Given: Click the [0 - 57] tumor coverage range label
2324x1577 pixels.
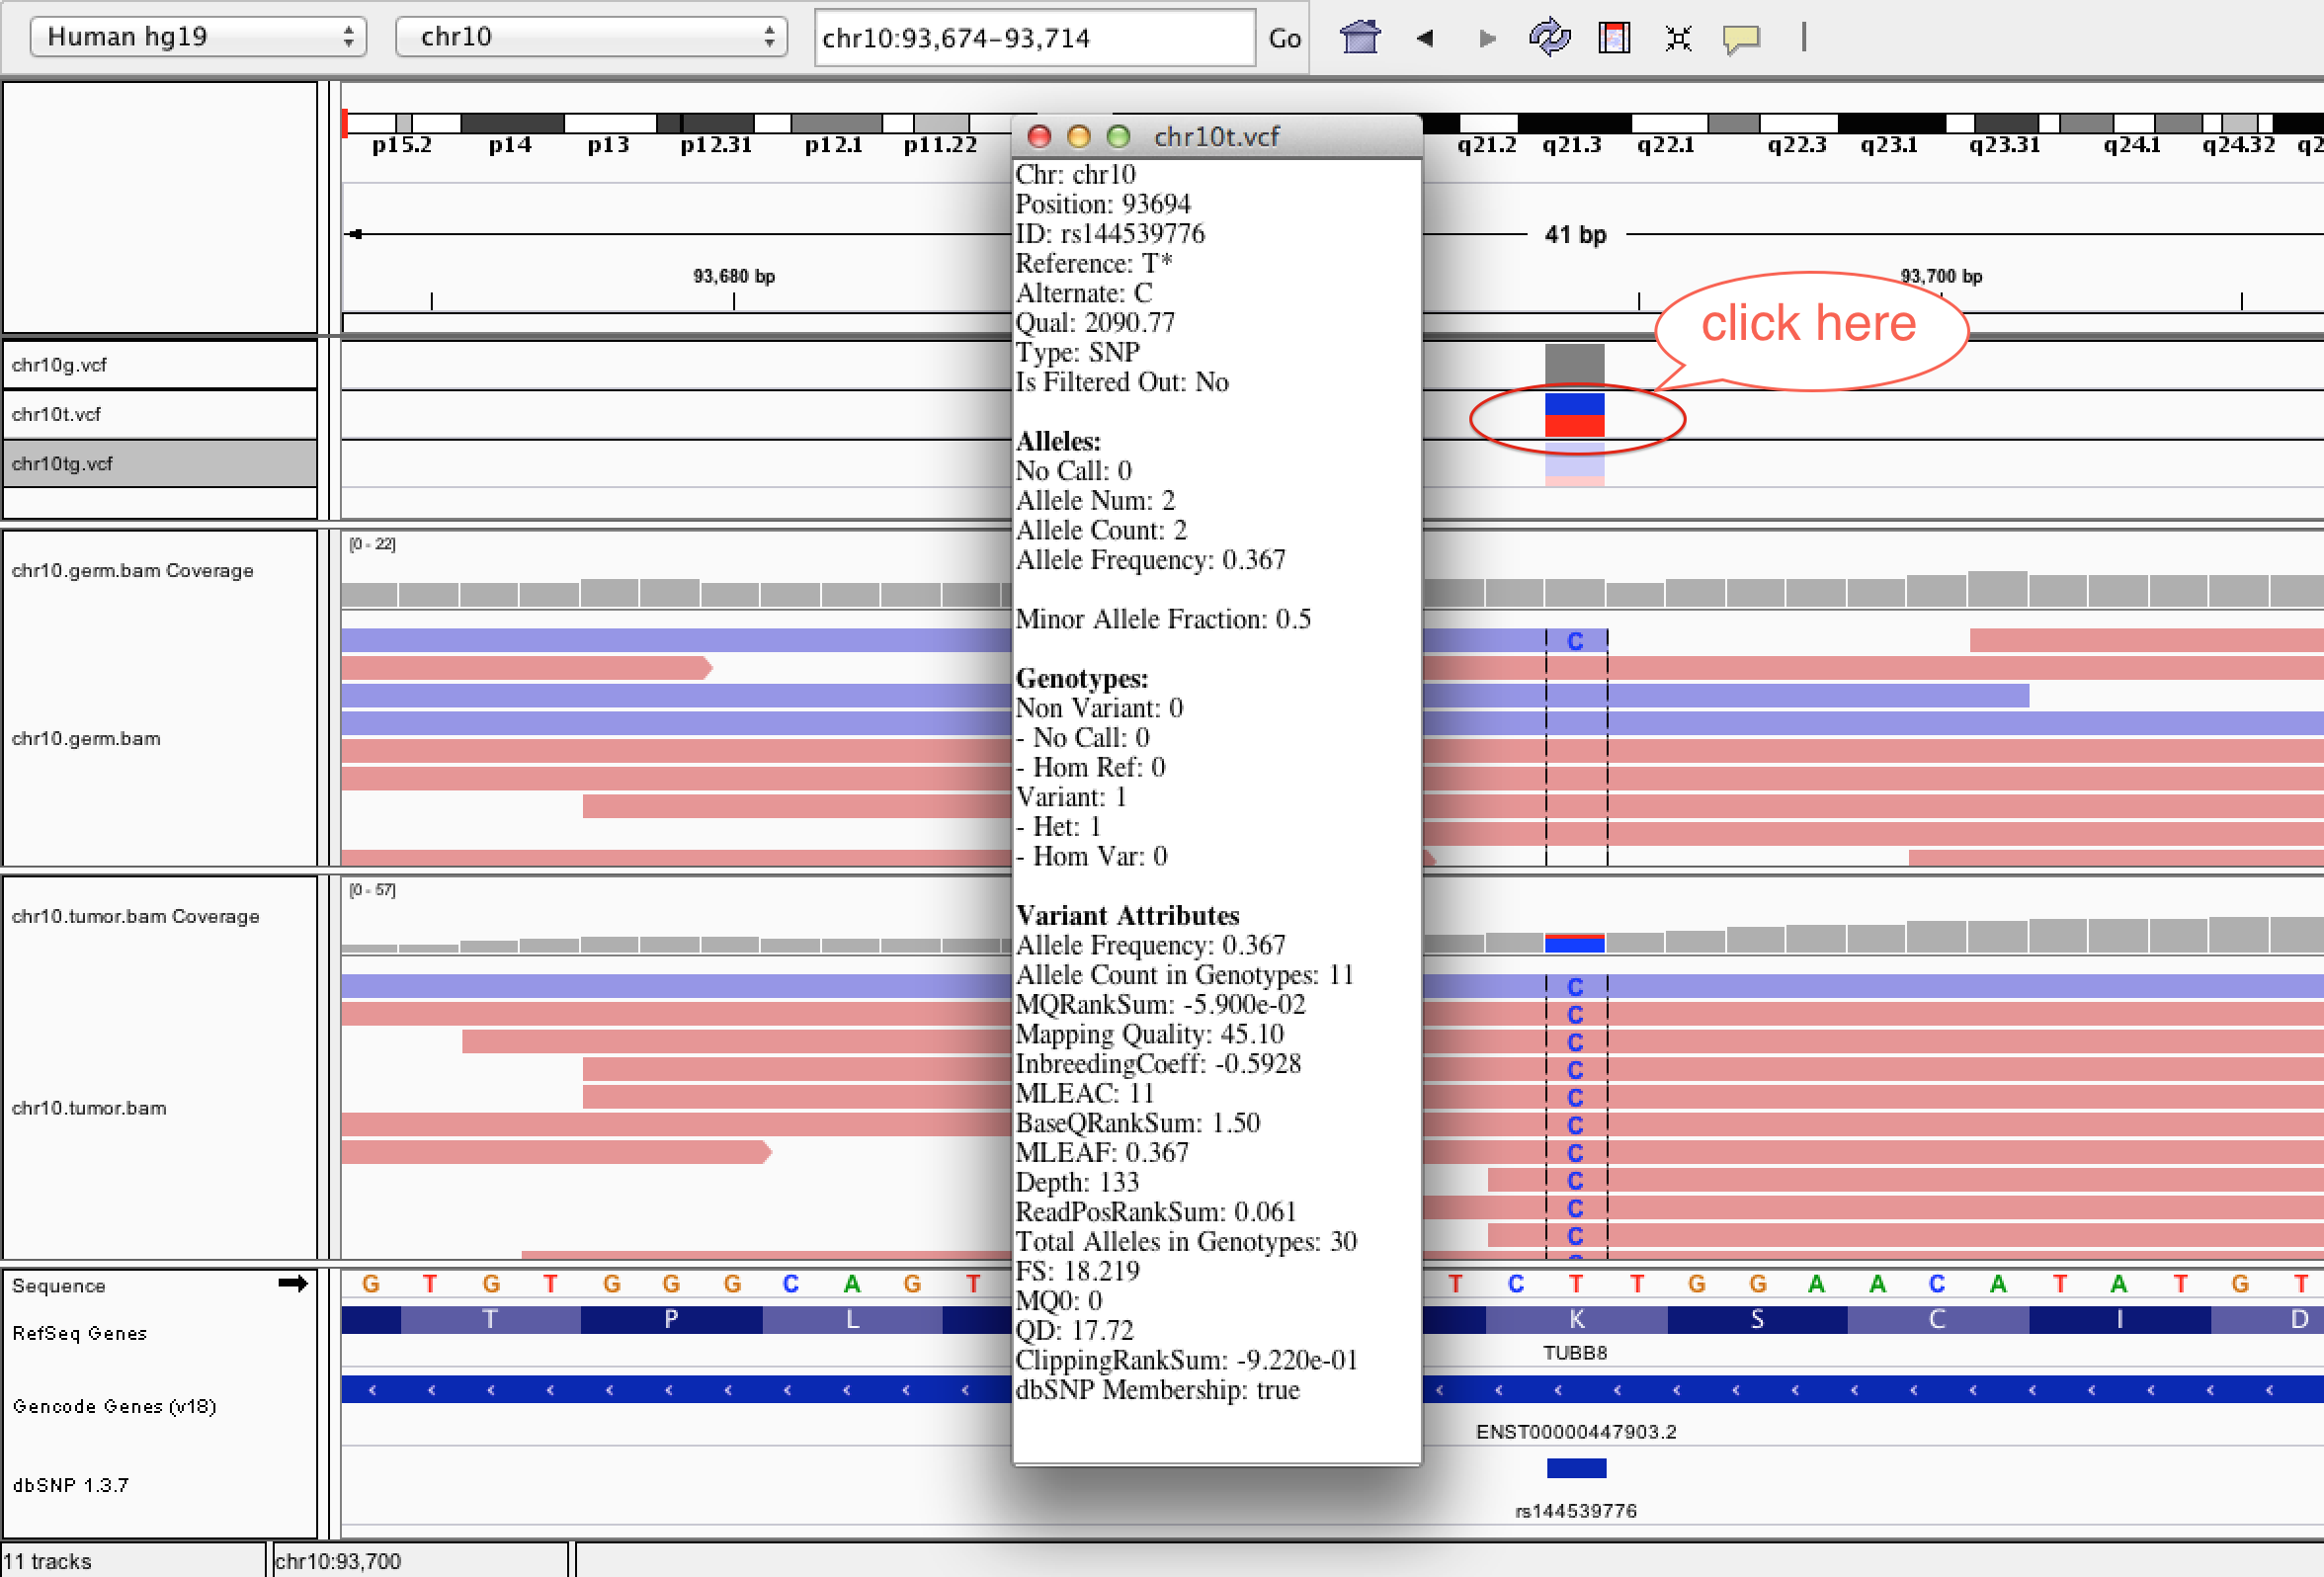Looking at the screenshot, I should coord(372,890).
